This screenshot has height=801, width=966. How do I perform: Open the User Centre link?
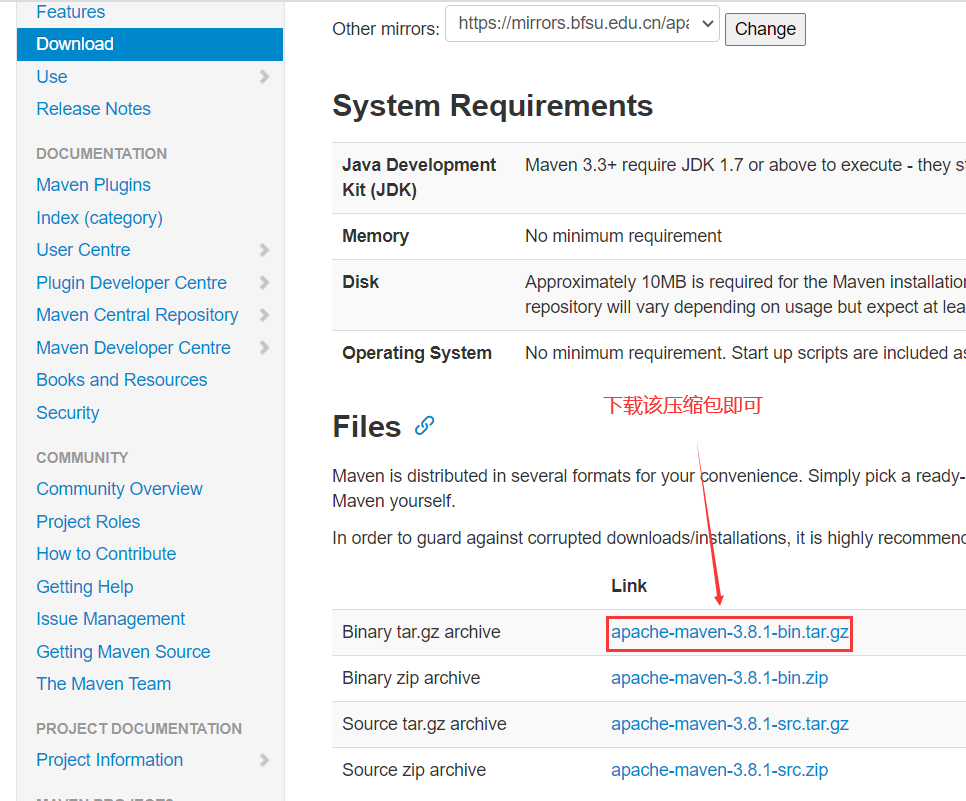pos(83,250)
